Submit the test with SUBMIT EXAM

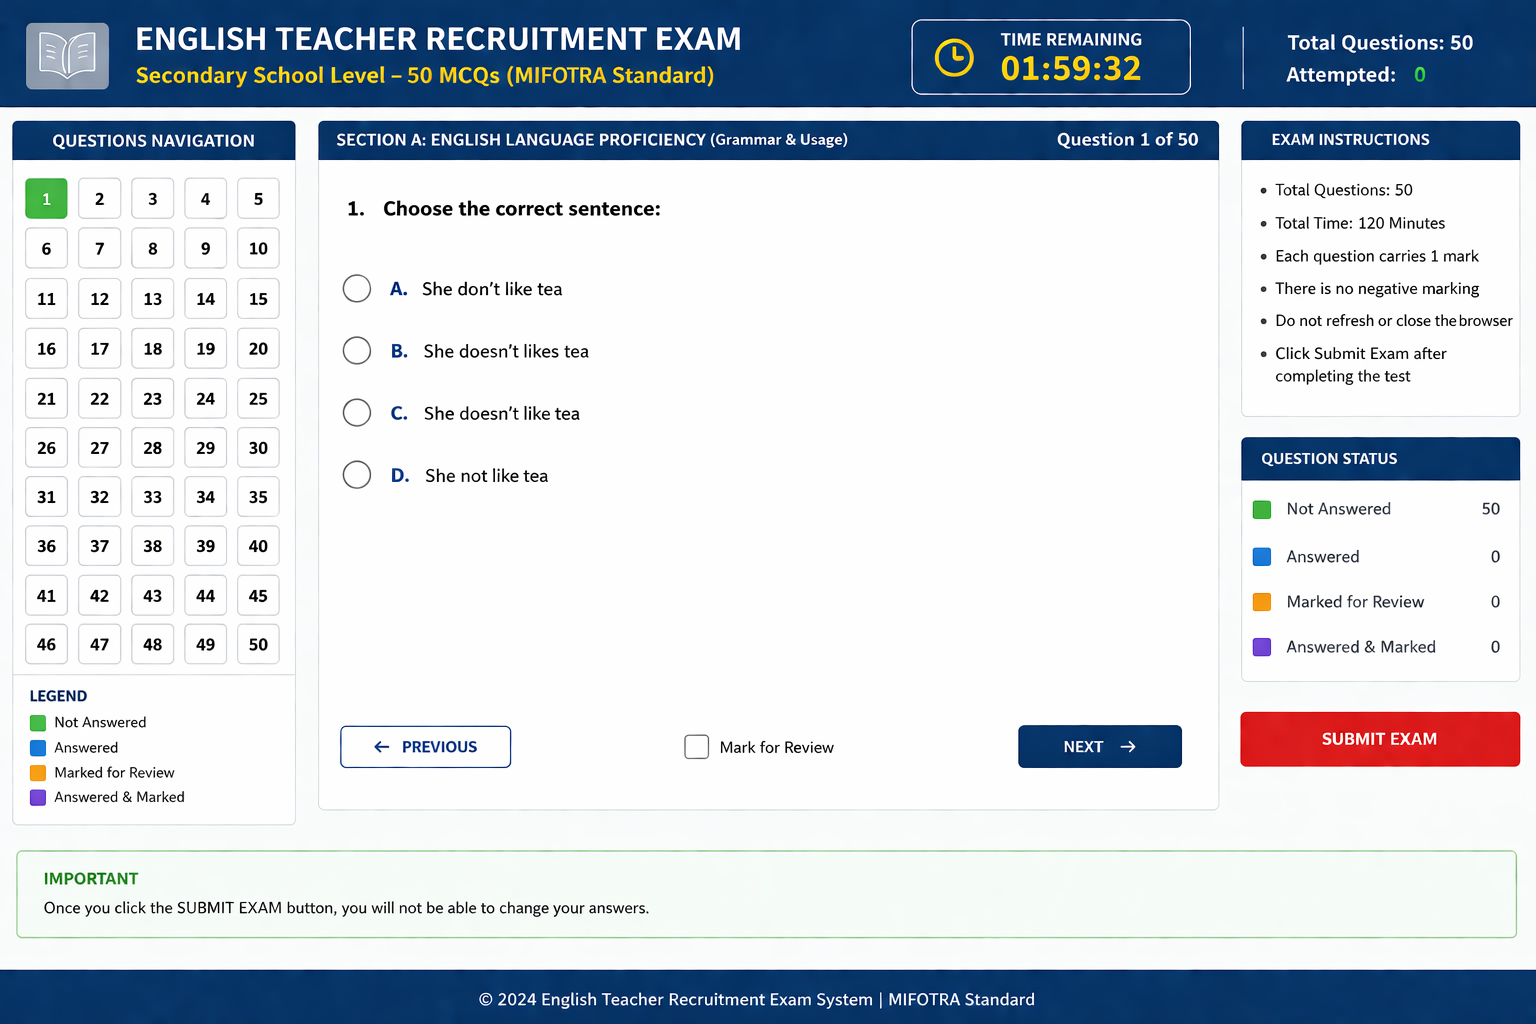pos(1379,739)
